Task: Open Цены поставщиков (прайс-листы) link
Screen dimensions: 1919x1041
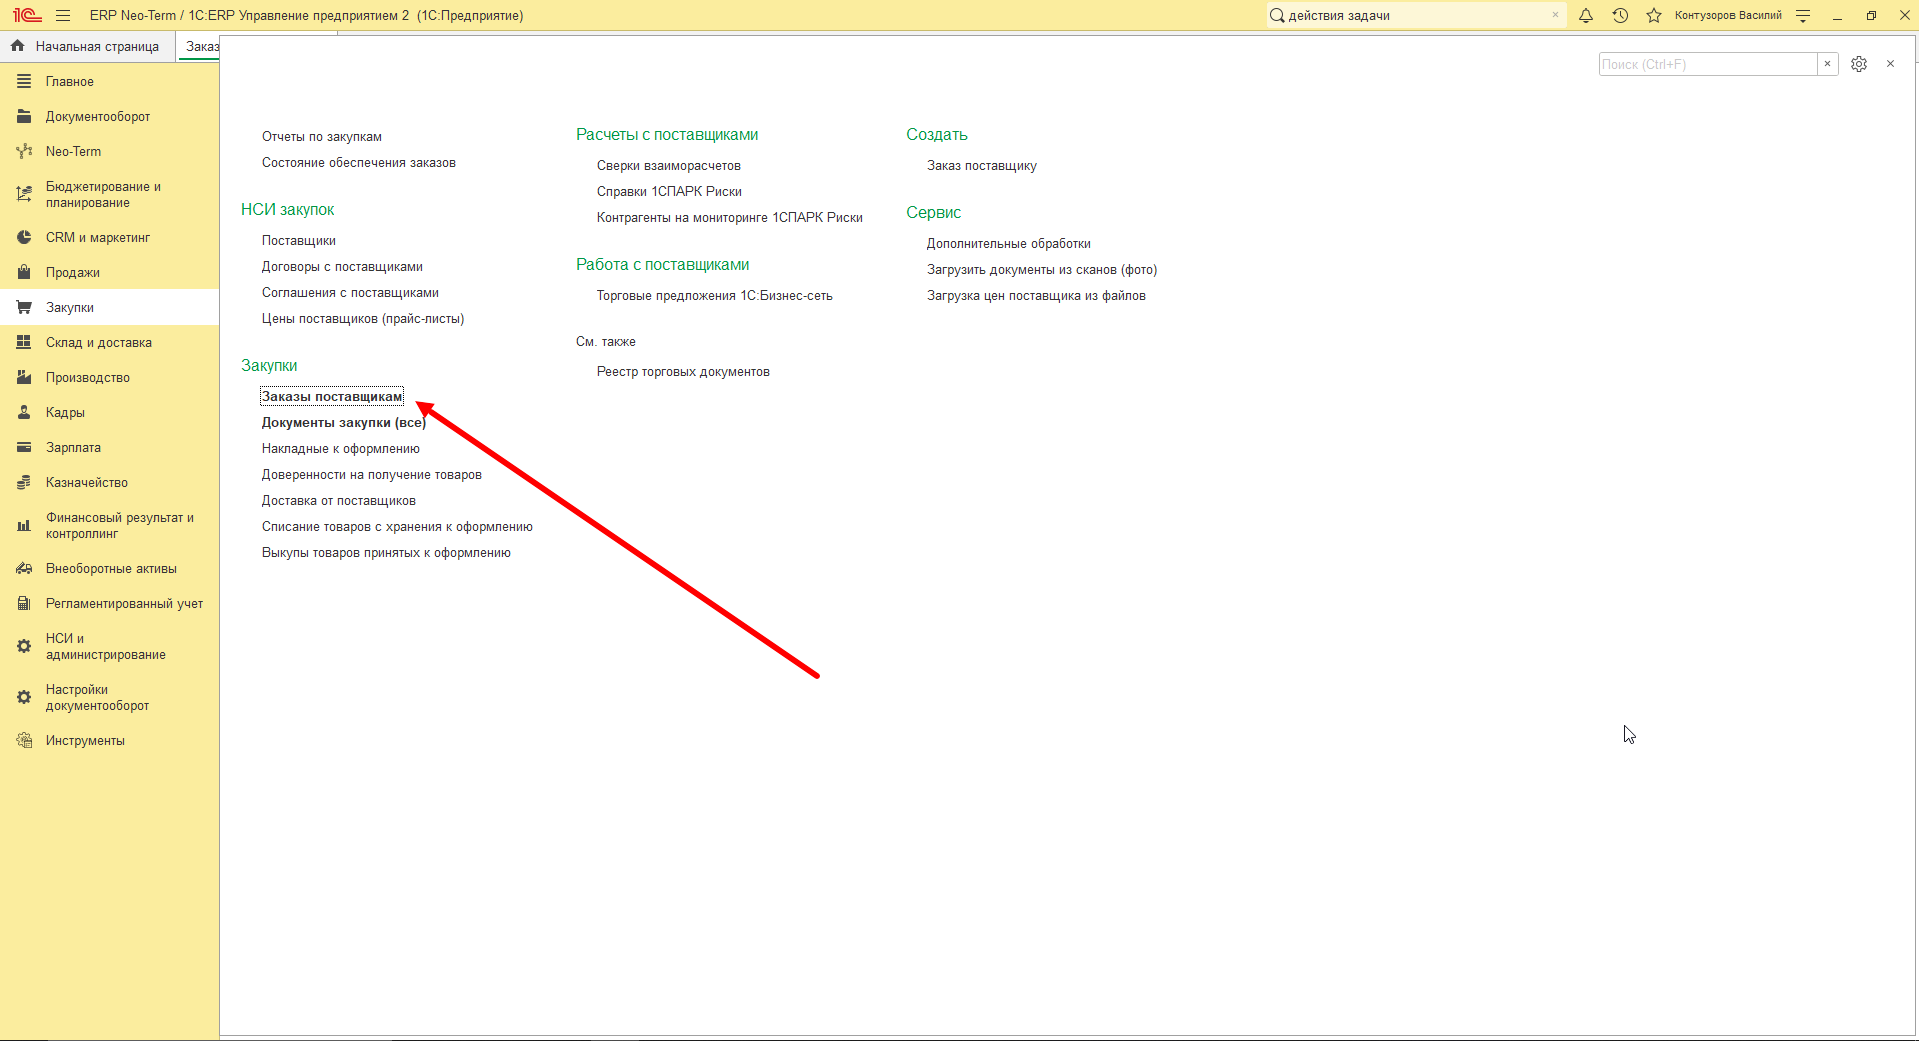Action: [x=363, y=319]
